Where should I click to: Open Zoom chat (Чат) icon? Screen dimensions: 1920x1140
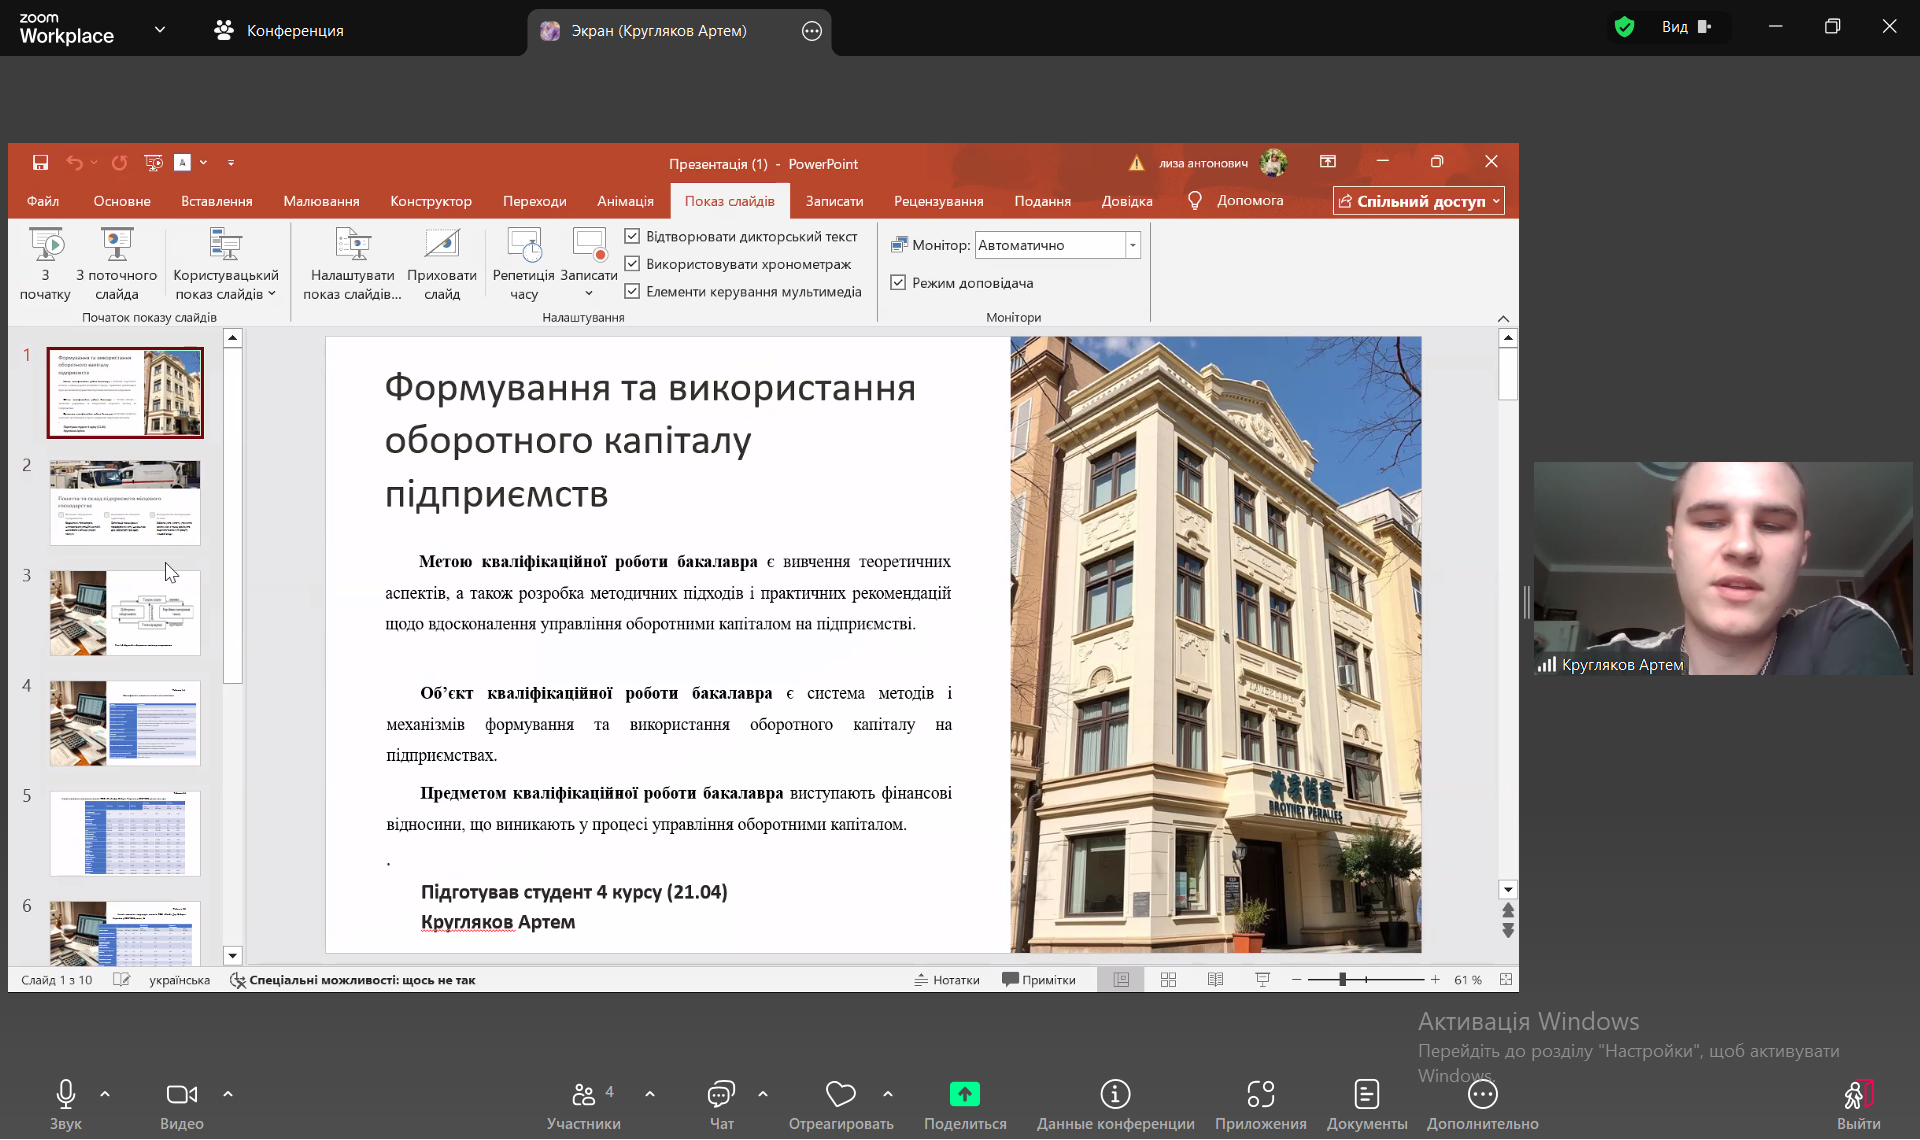721,1095
